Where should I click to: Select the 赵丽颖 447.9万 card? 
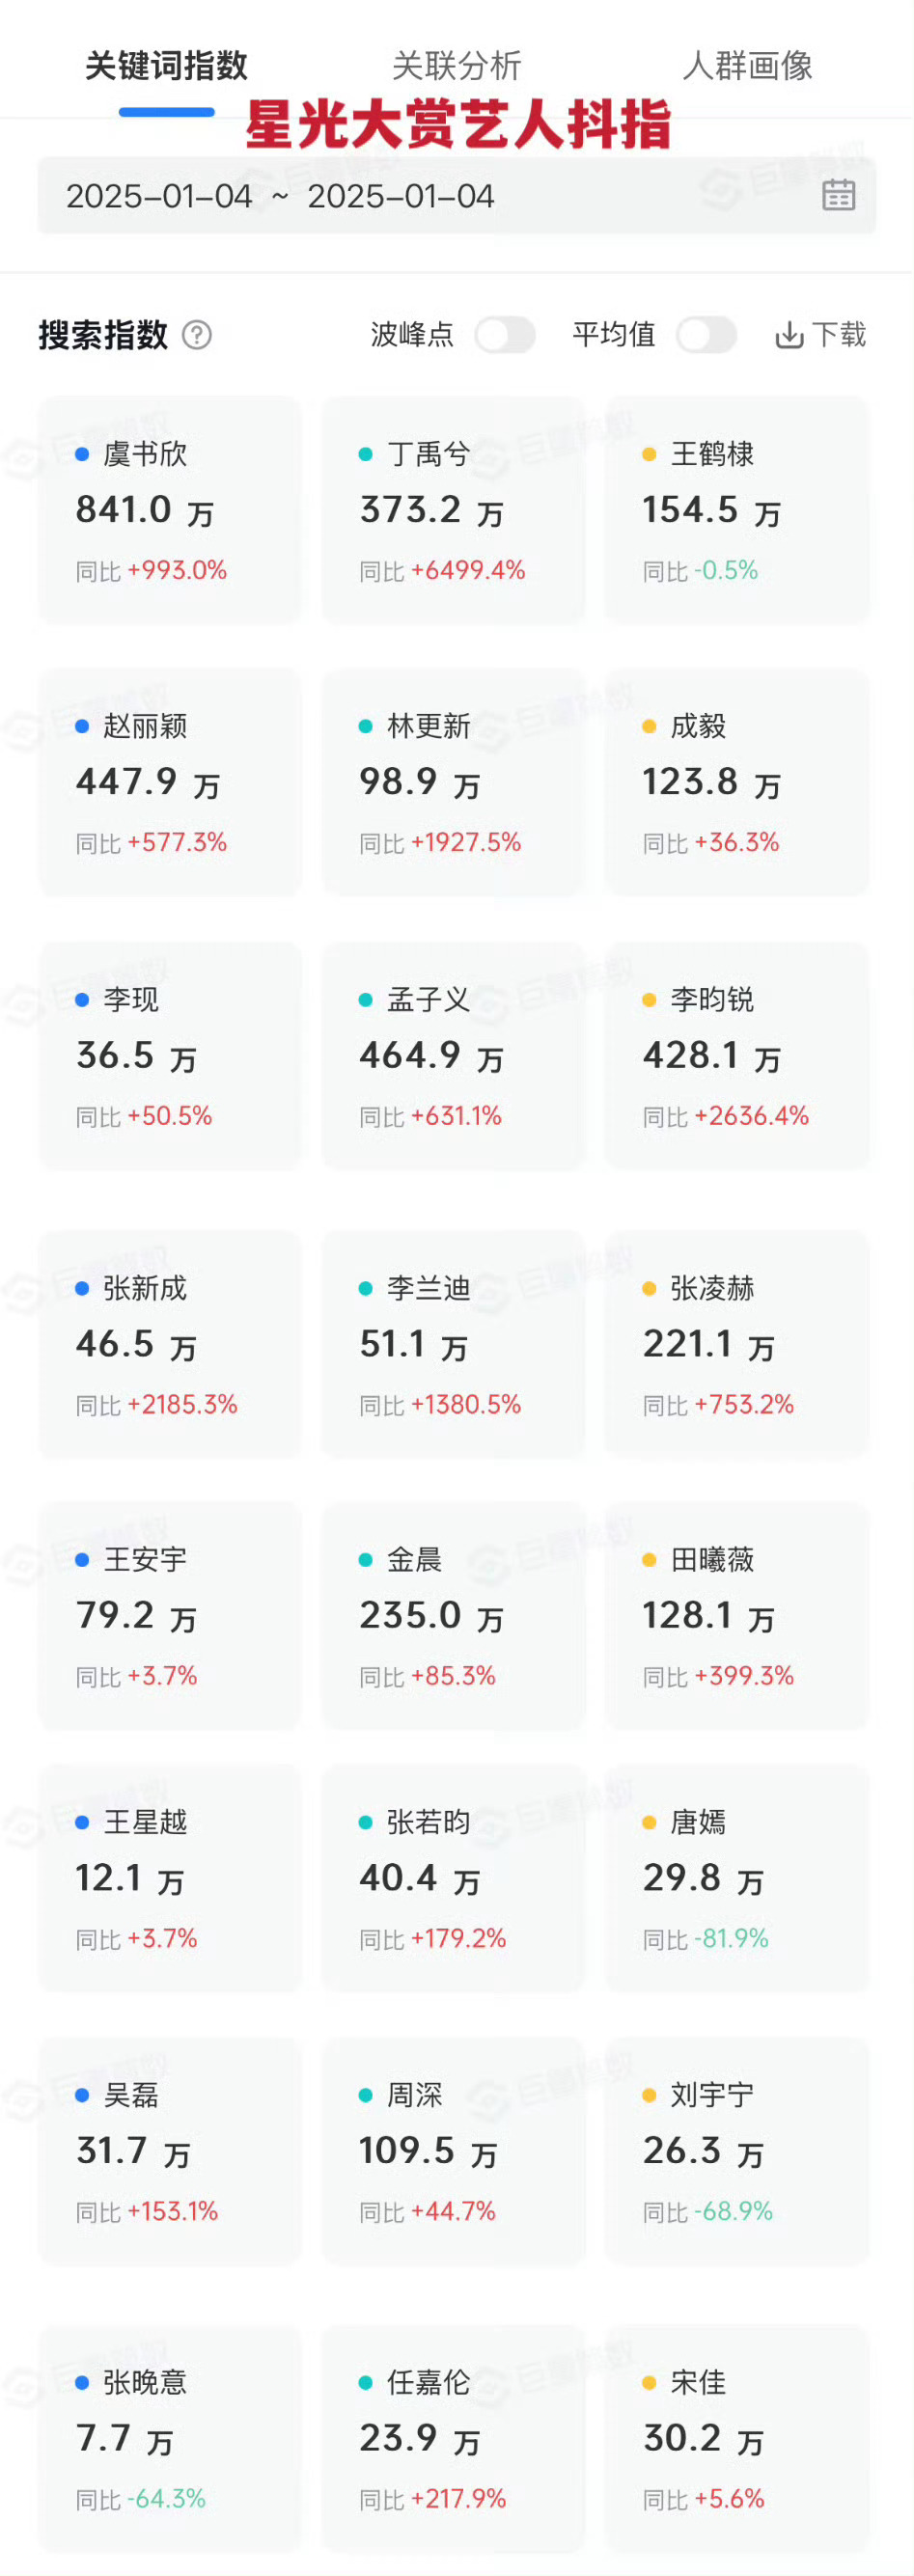pyautogui.click(x=170, y=782)
